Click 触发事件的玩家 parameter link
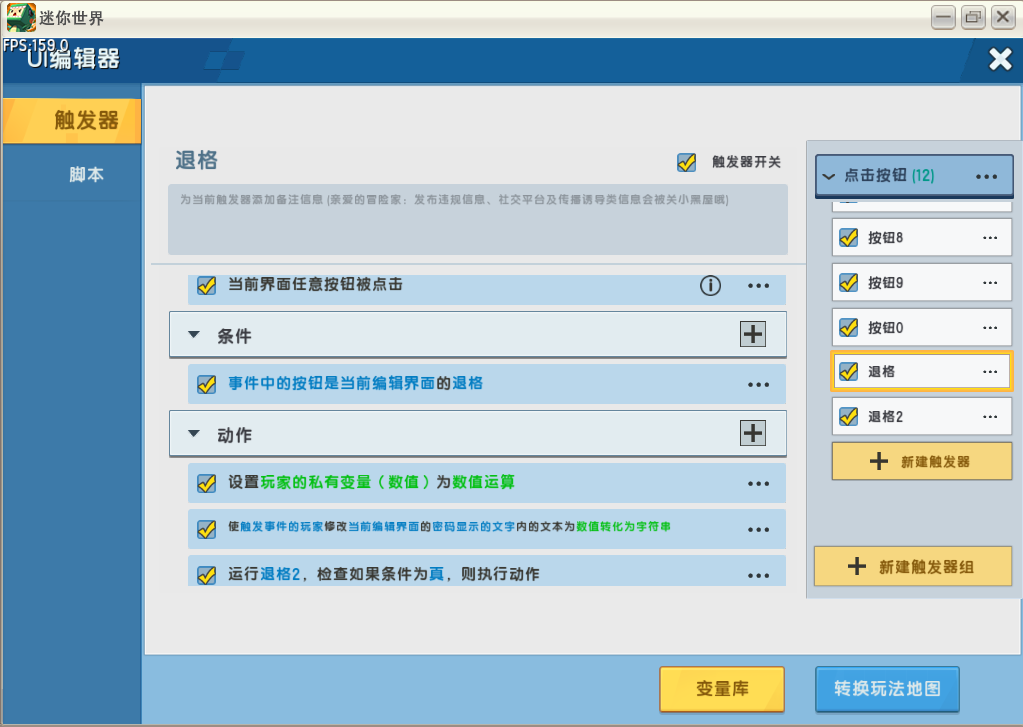 point(282,527)
